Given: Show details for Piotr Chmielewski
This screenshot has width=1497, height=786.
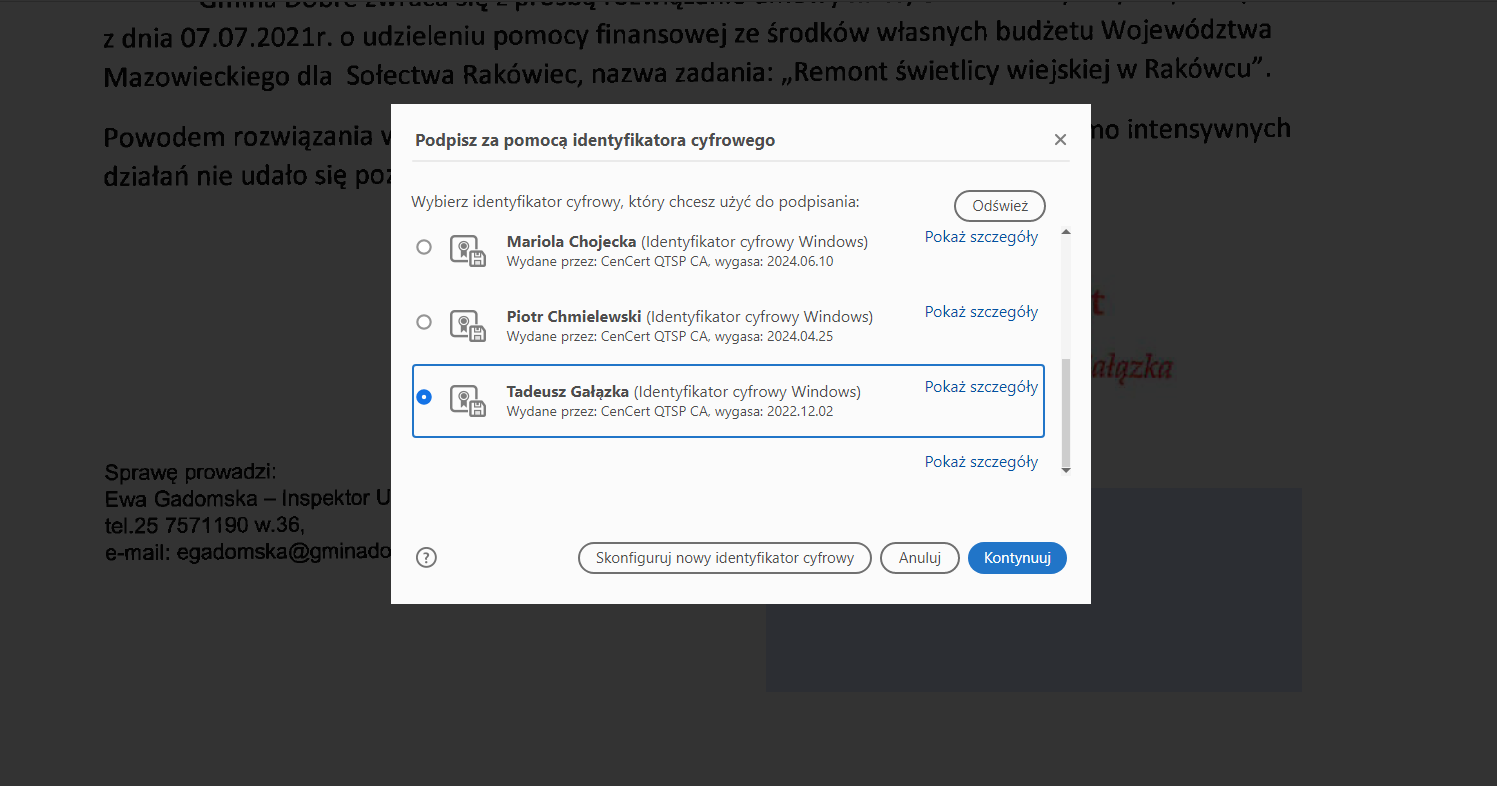Looking at the screenshot, I should tap(981, 312).
